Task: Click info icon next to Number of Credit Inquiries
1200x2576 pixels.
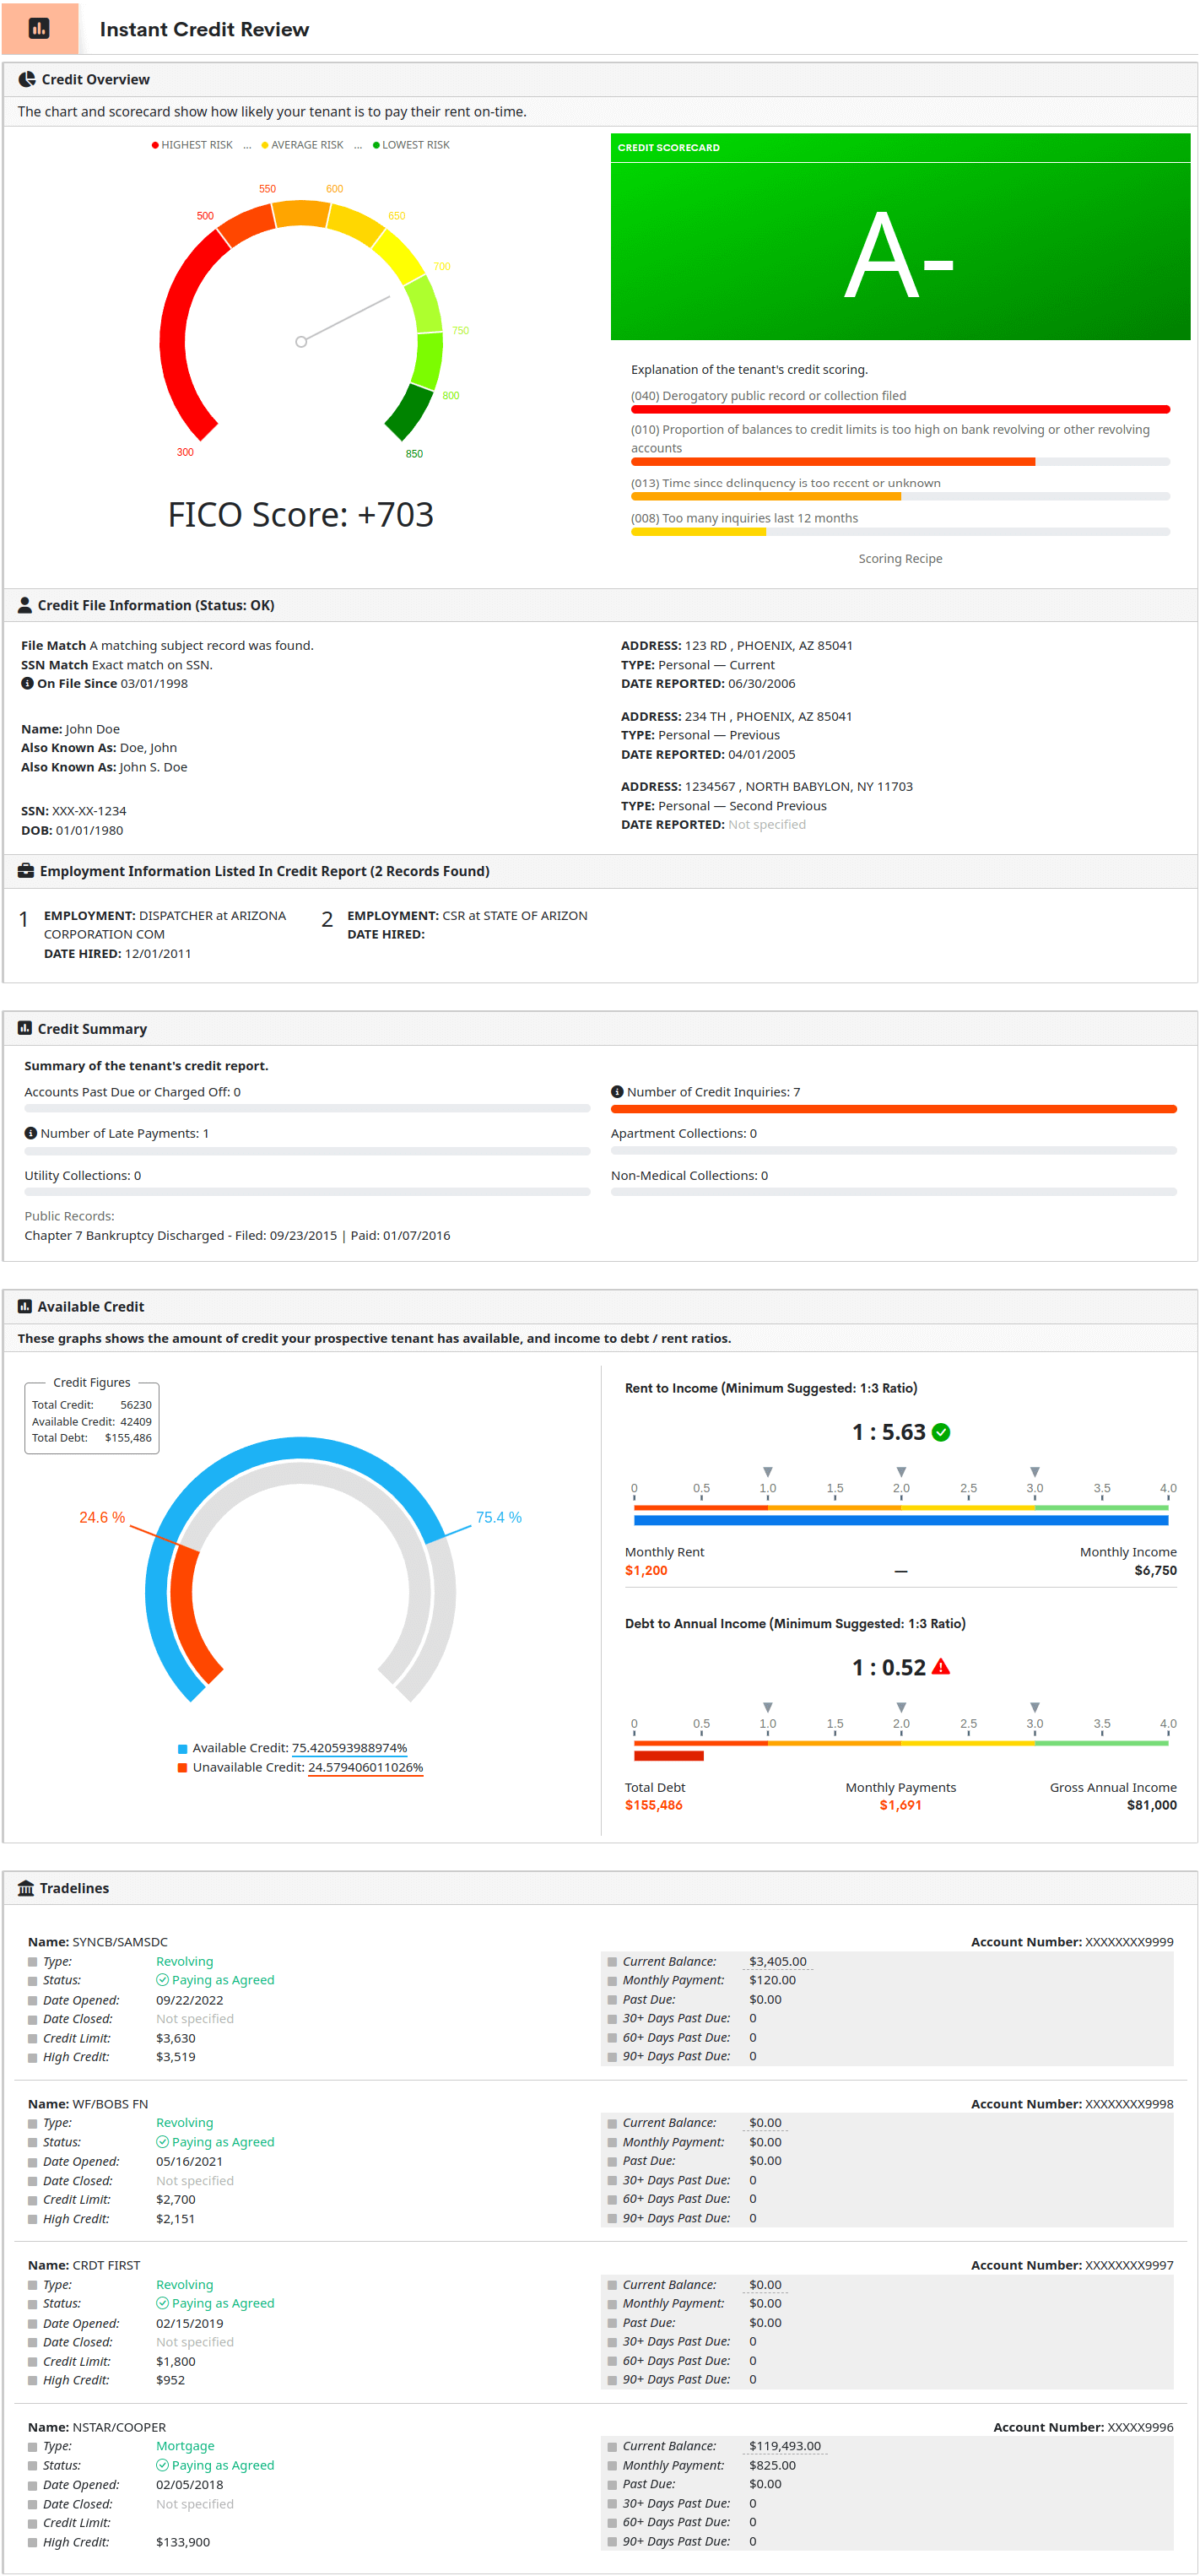Action: 617,1092
